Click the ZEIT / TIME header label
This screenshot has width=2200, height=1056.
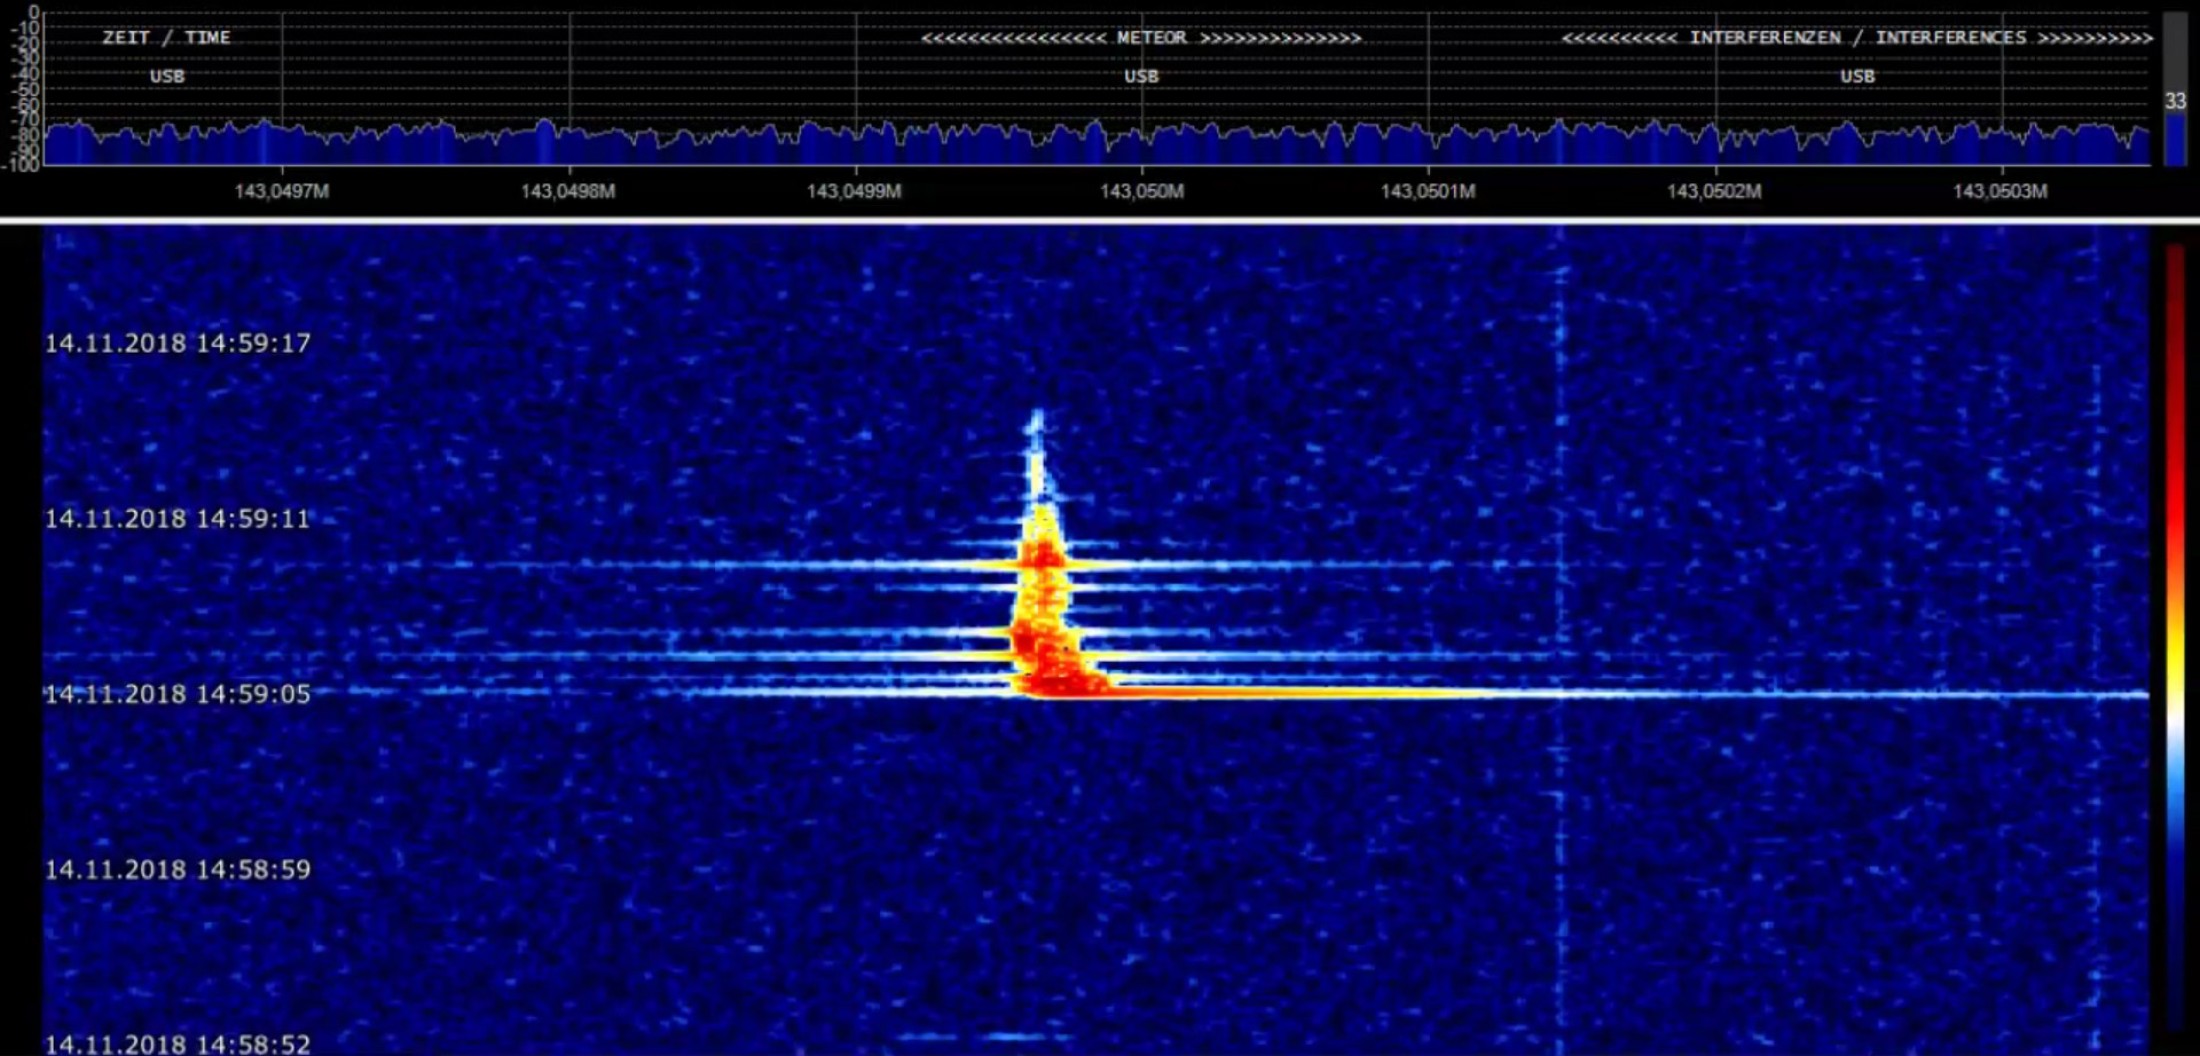[x=166, y=38]
